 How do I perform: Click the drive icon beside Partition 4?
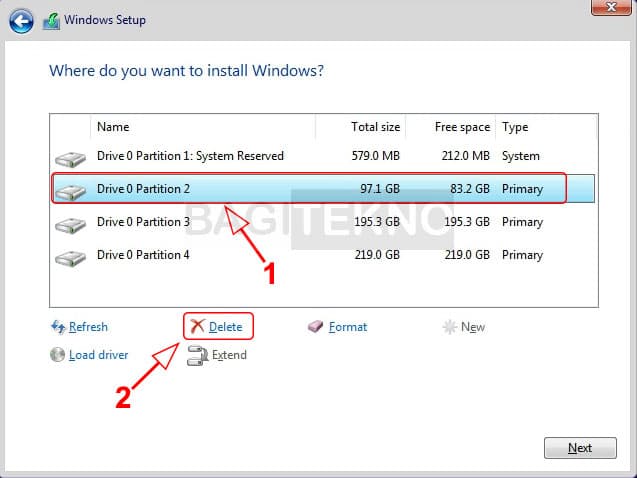(x=72, y=256)
